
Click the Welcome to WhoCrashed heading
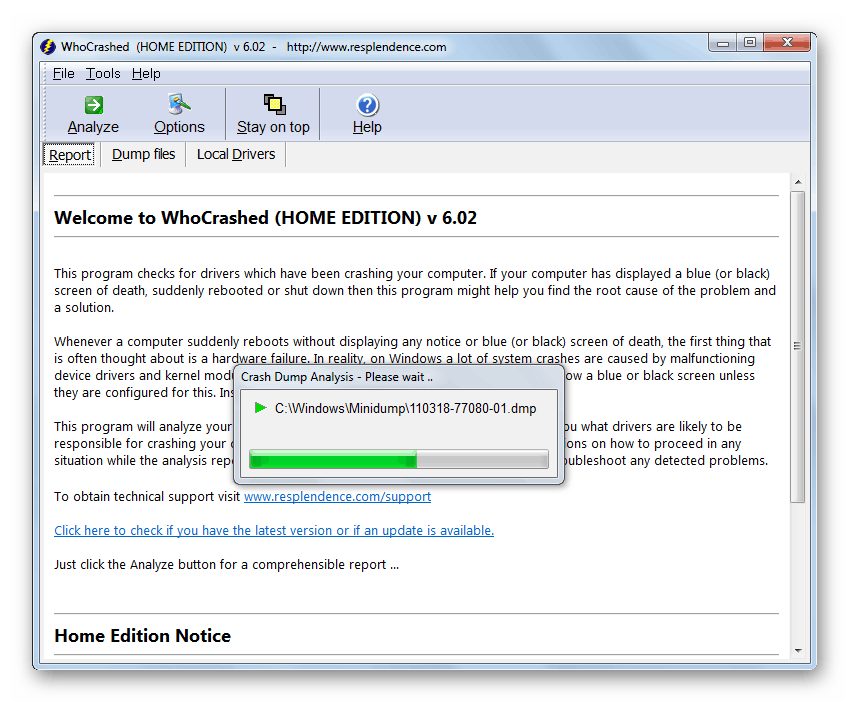(266, 218)
